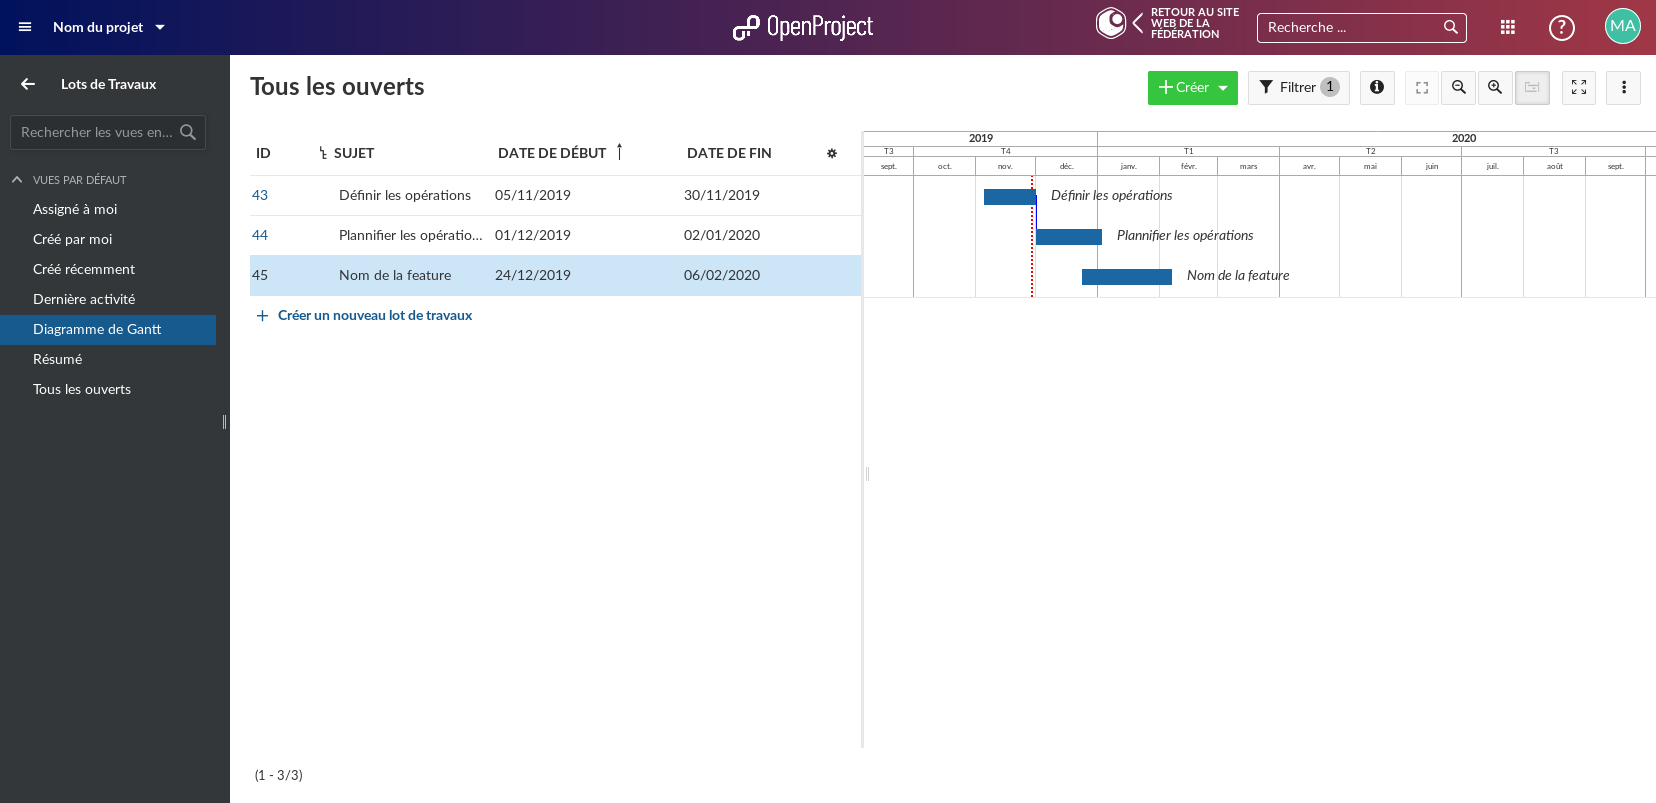Open the modules grid menu
1656x803 pixels.
coord(1508,27)
